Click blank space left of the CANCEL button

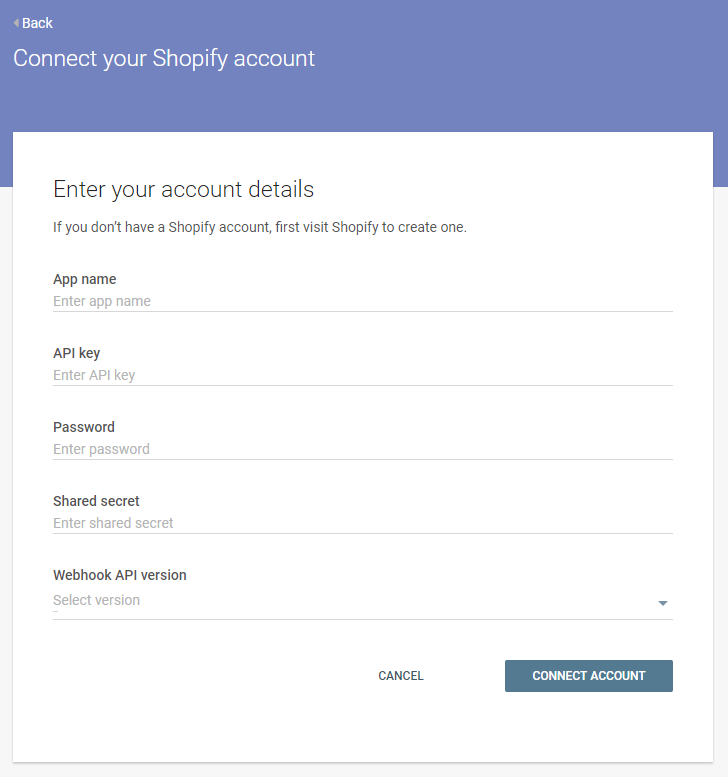click(200, 676)
